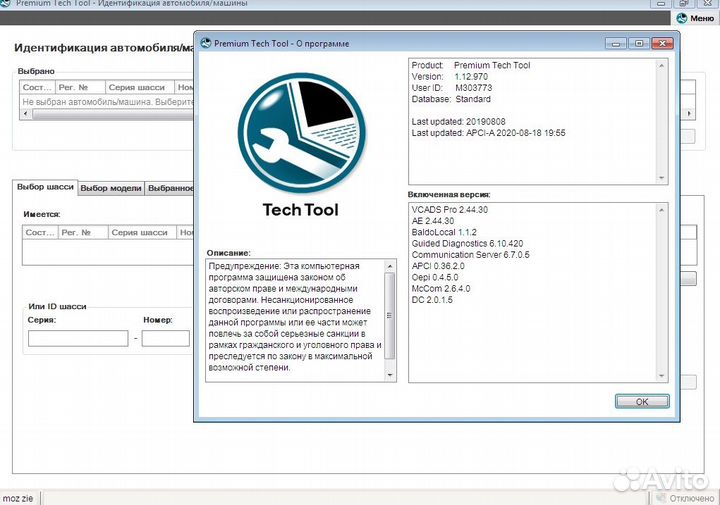Switch to the Выбор шасси tab
The height and width of the screenshot is (505, 720).
coord(46,187)
